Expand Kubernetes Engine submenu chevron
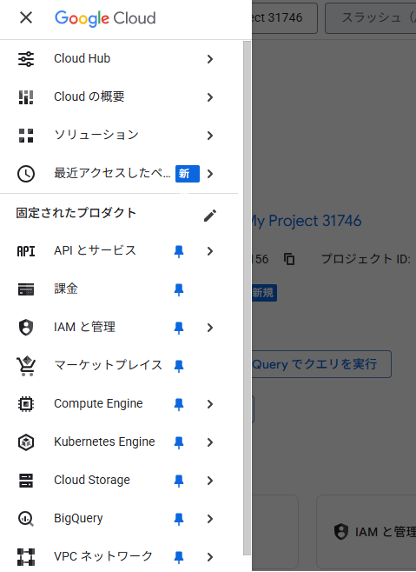 210,442
